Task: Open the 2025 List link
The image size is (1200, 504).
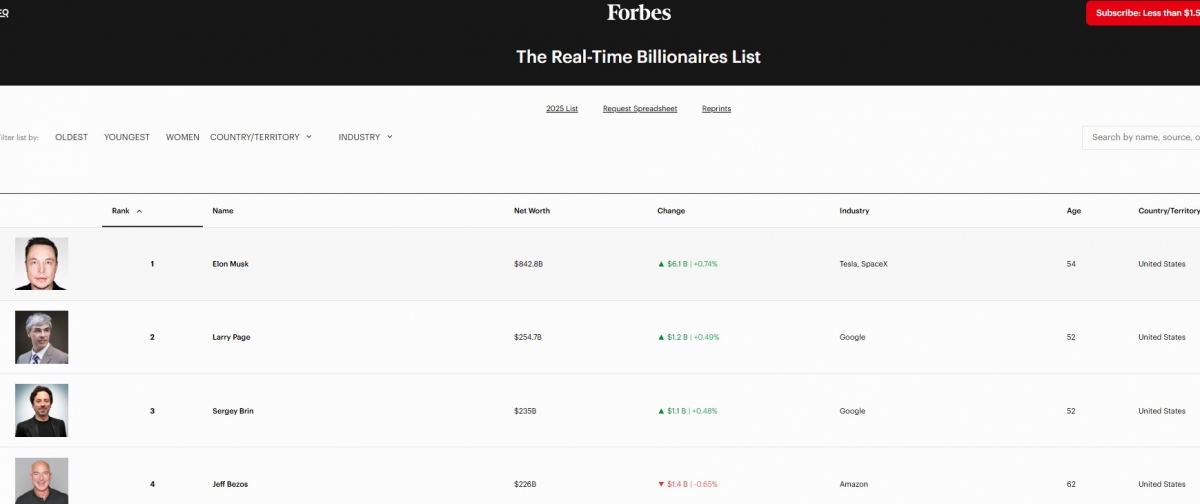Action: tap(562, 108)
